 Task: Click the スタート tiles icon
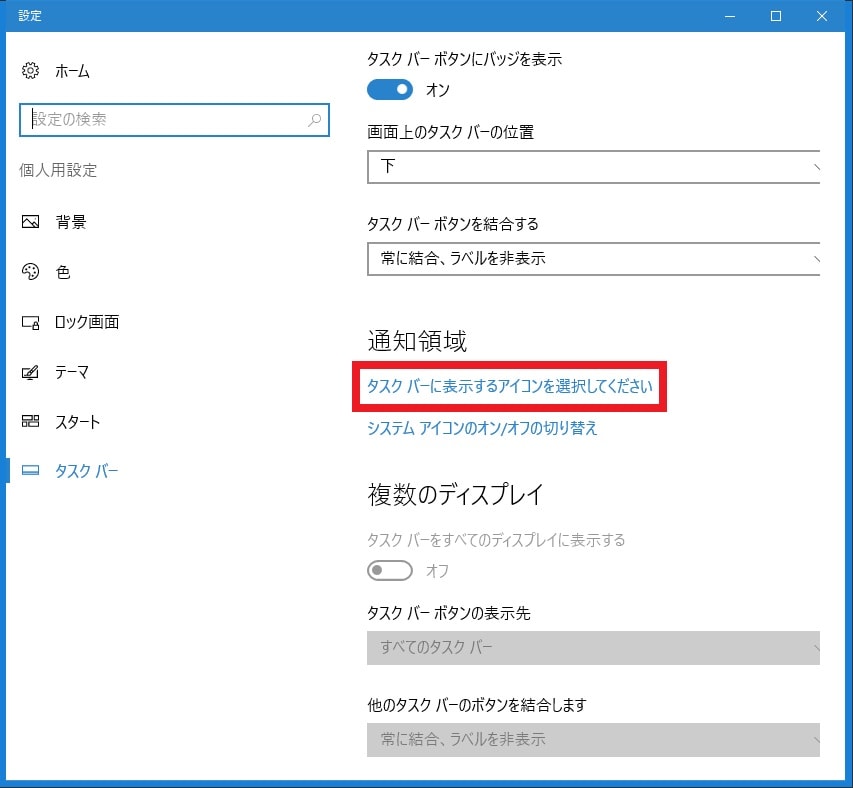tap(30, 421)
